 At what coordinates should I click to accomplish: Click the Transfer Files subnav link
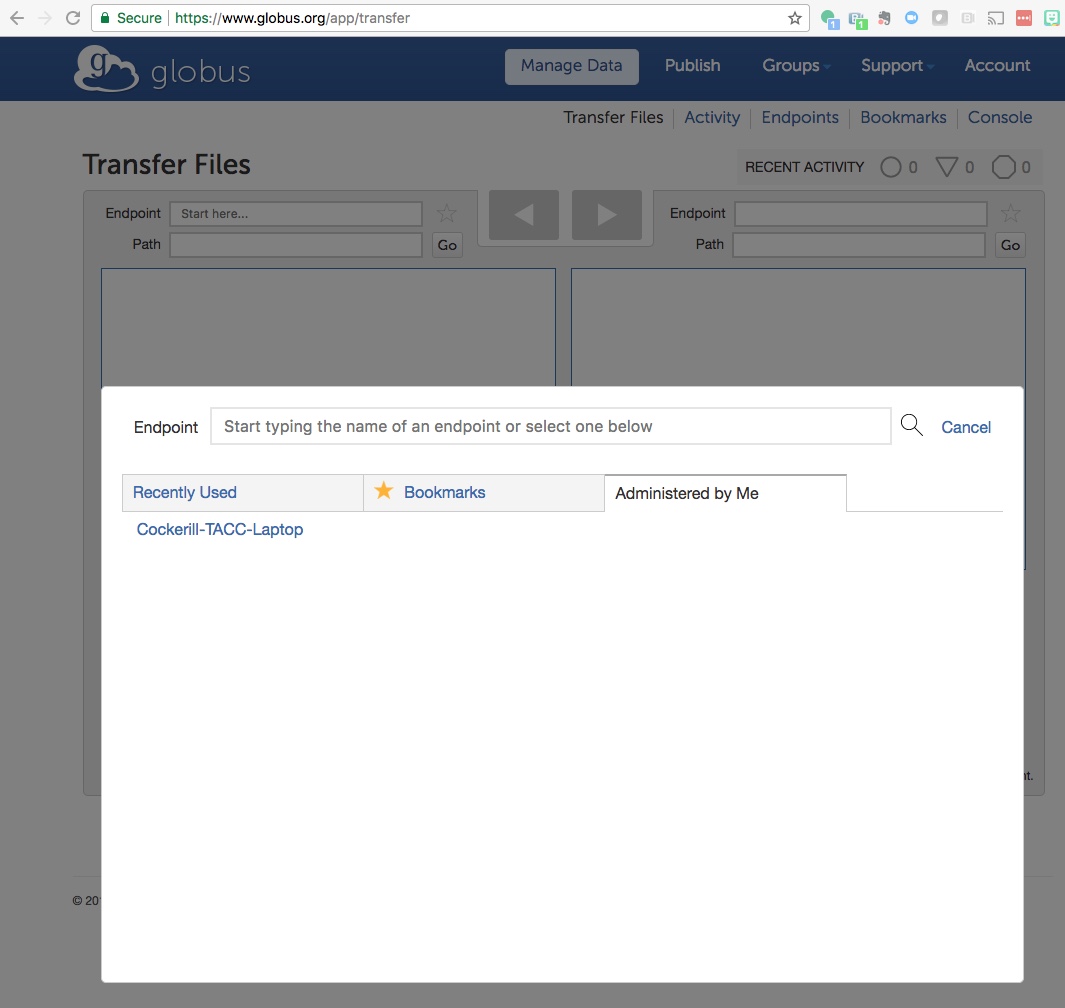click(613, 118)
